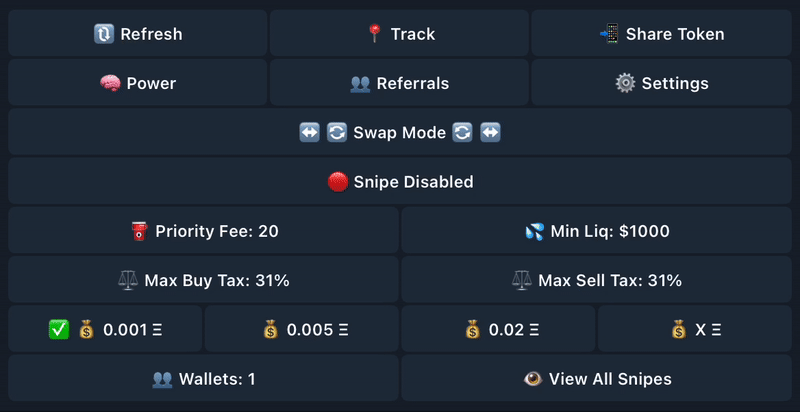The width and height of the screenshot is (800, 412).
Task: Open the custom X Ξ amount option
Action: point(695,329)
